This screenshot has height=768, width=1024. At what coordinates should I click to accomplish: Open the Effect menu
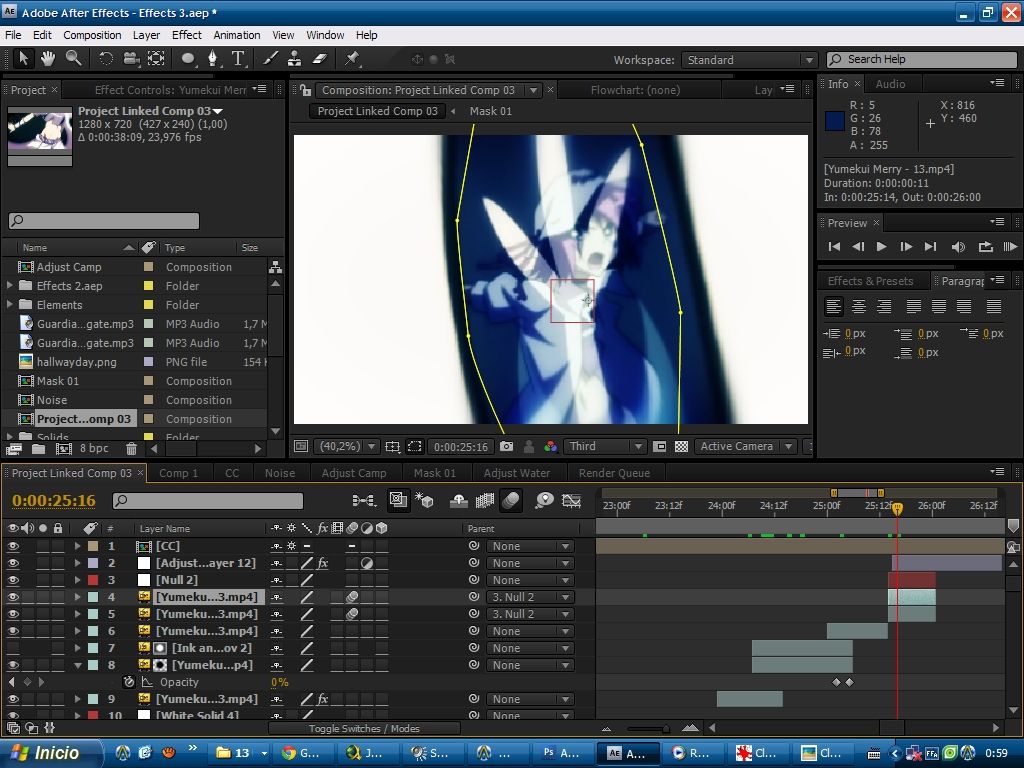click(187, 35)
